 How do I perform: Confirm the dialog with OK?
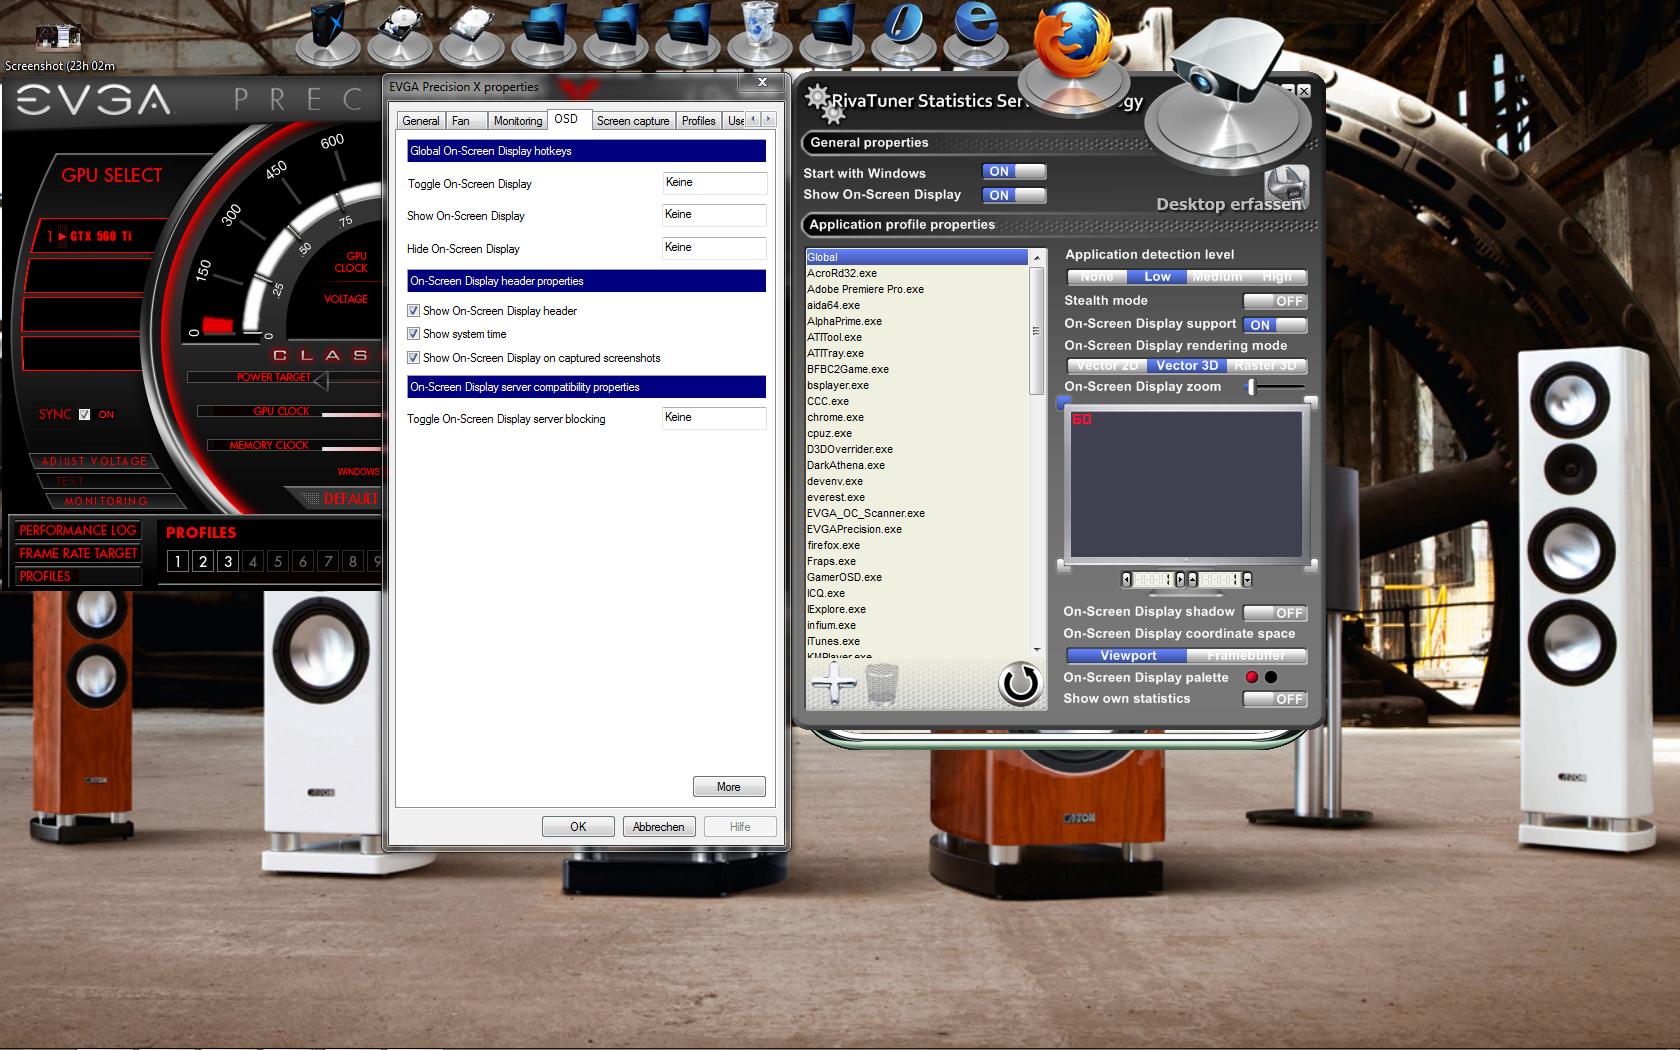point(578,827)
